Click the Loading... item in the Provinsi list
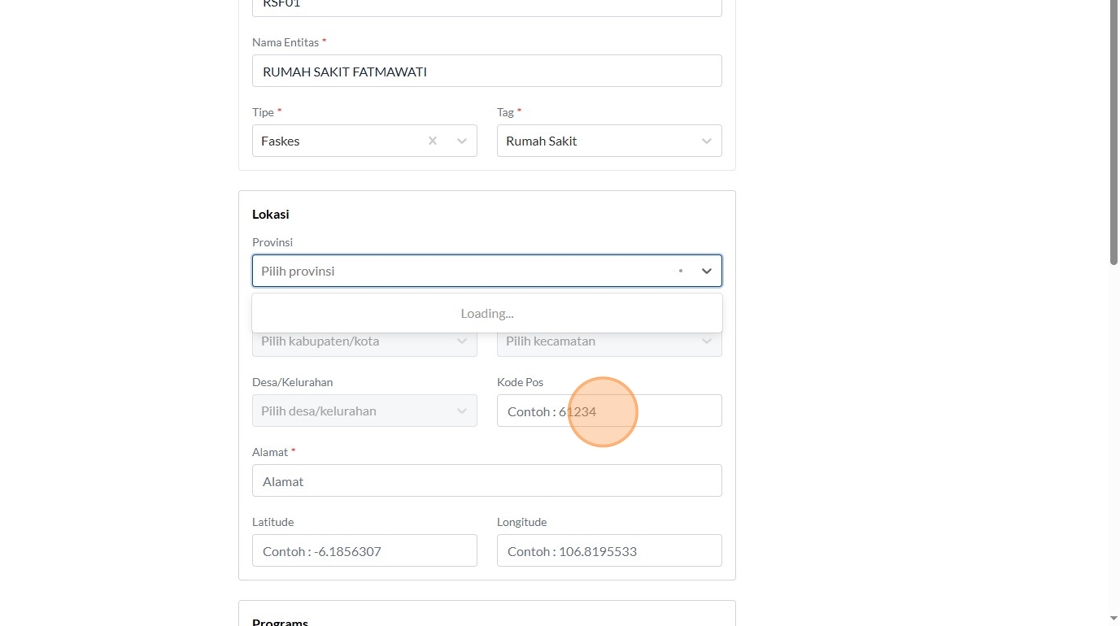Viewport: 1120px width, 626px height. tap(487, 313)
